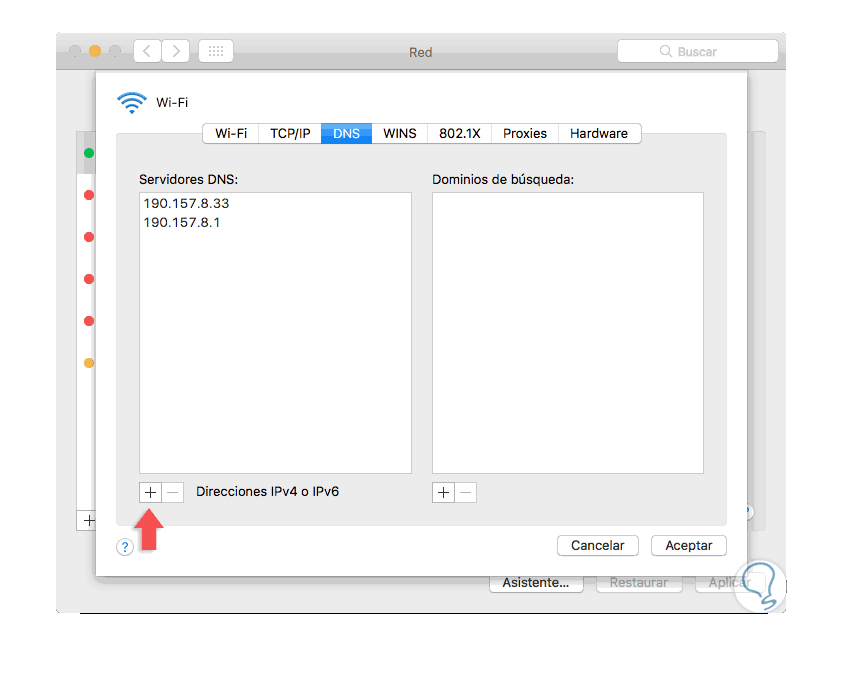This screenshot has height=693, width=842.
Task: Click the Wi-Fi signal icon
Action: point(132,103)
